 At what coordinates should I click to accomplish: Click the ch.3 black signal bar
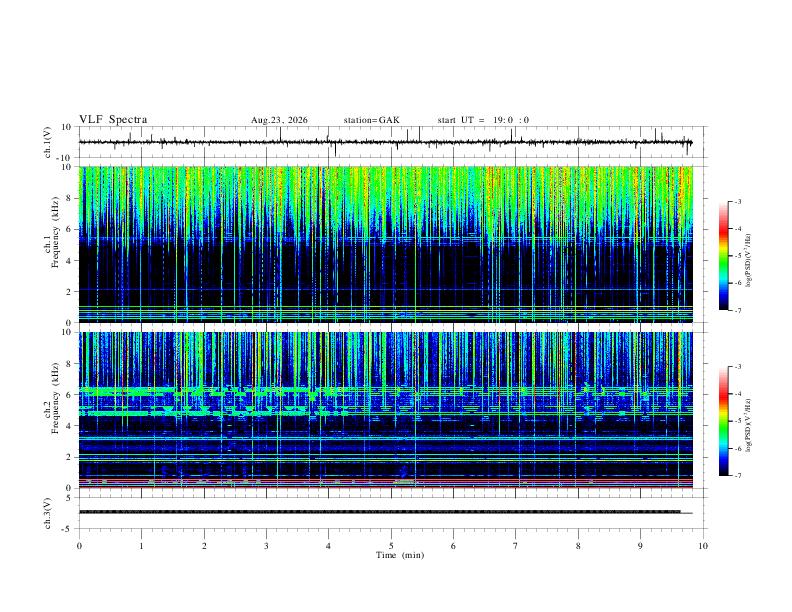point(380,512)
